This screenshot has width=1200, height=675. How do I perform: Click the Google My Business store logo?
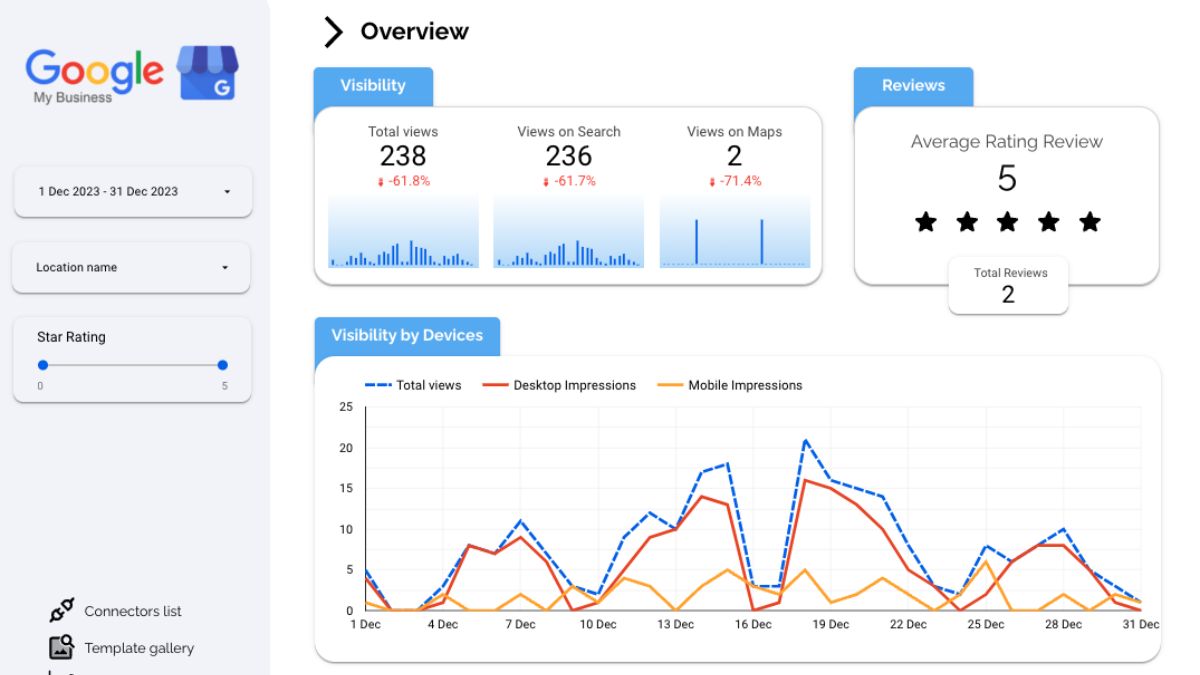click(210, 72)
